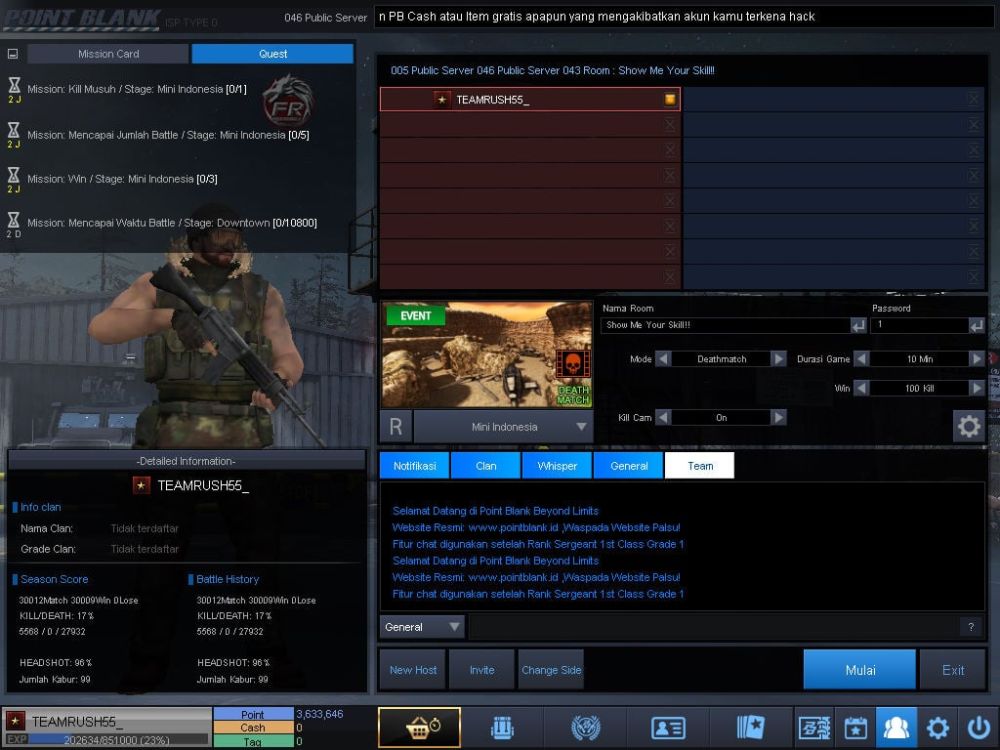Open the Clan chat tab
Viewport: 1000px width, 750px height.
485,466
